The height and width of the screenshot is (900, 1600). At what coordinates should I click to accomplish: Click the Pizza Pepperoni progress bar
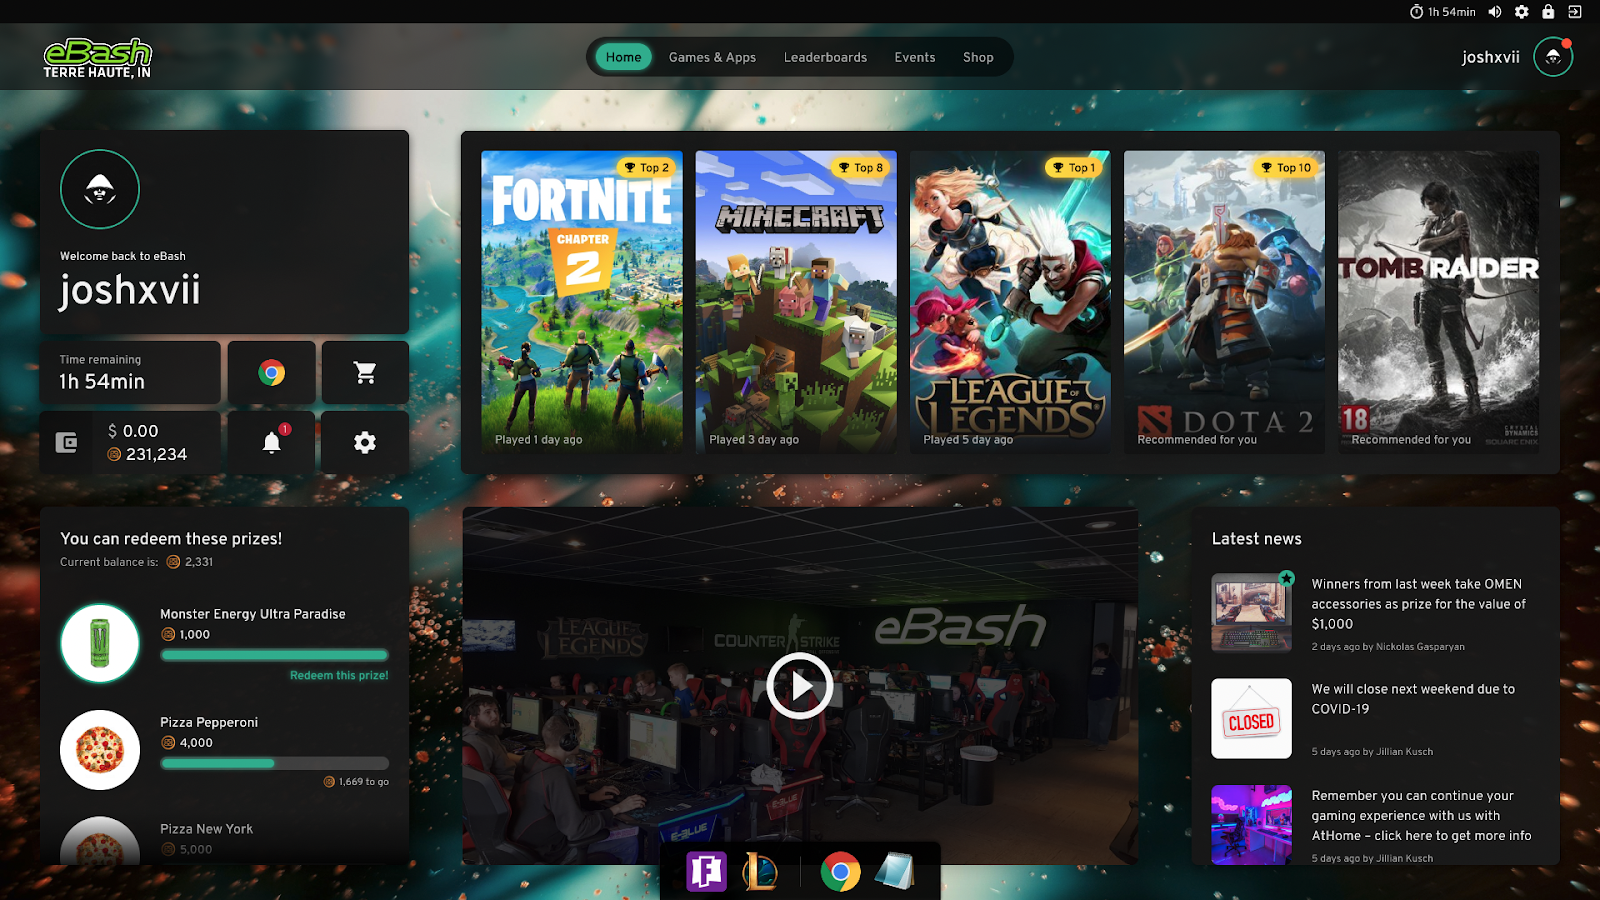click(x=274, y=764)
